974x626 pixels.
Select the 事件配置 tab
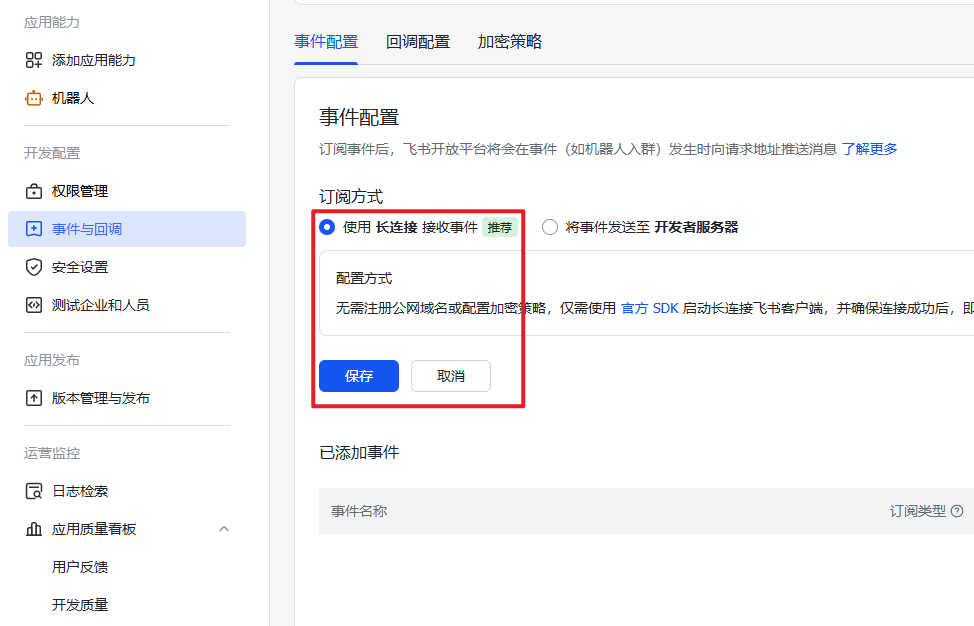tap(326, 41)
